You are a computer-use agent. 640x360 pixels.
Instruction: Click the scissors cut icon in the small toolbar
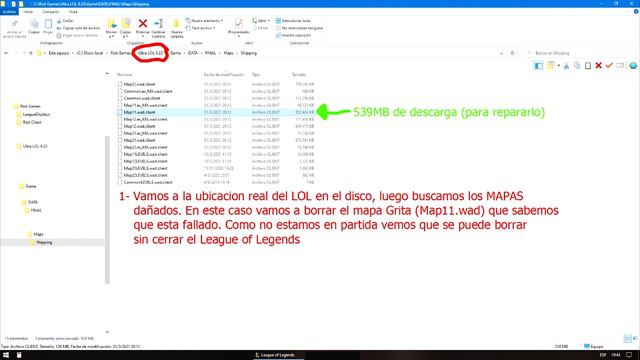click(x=567, y=65)
